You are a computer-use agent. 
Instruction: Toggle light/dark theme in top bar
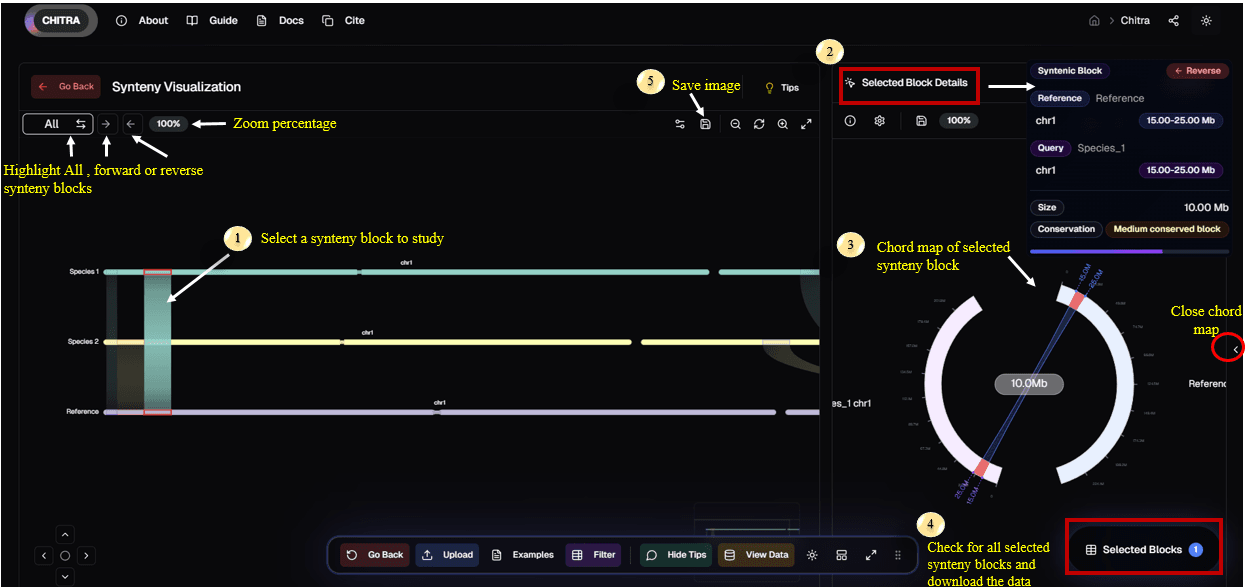(x=1206, y=20)
